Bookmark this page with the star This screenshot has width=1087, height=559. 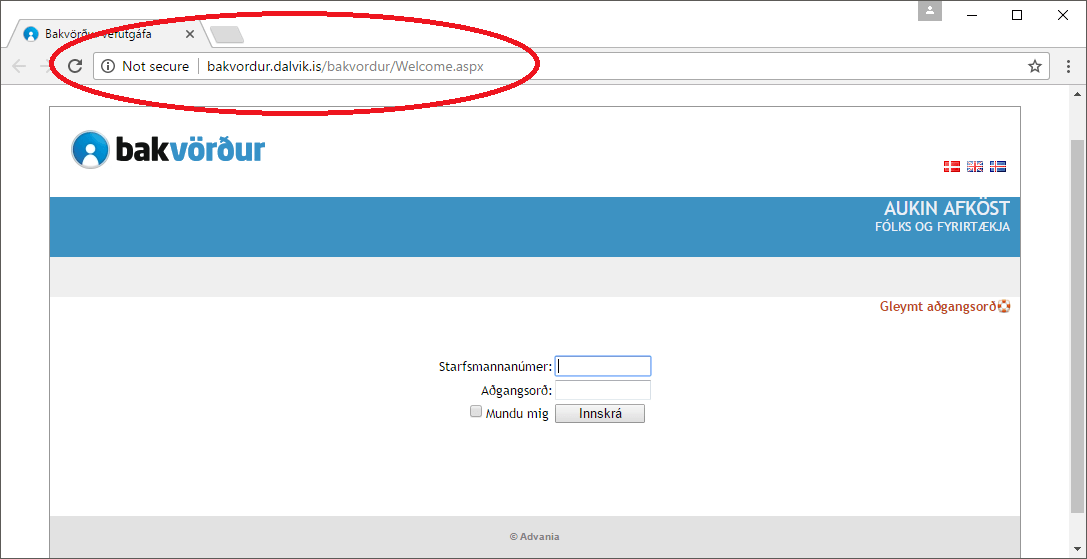1034,67
